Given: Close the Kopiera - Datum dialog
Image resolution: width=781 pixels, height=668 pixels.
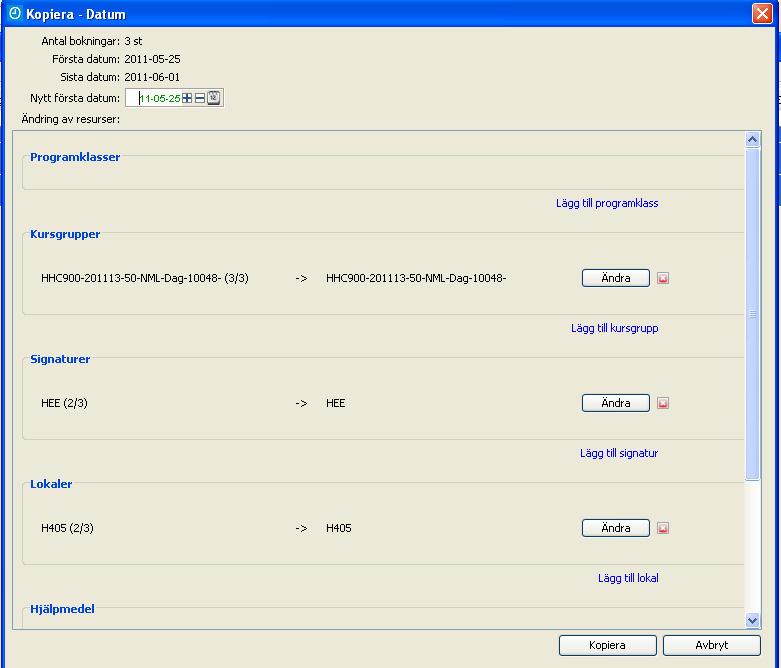Looking at the screenshot, I should [x=762, y=13].
